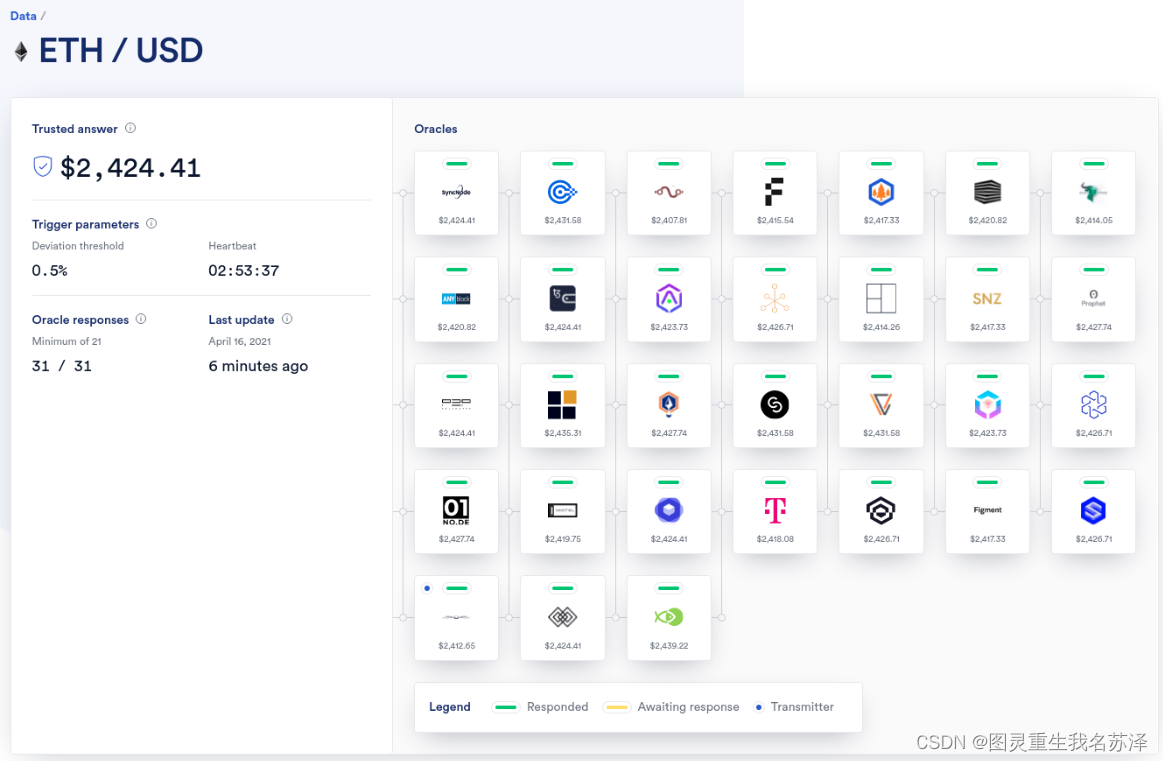Open the black and orange squares logo
The height and width of the screenshot is (761, 1163).
click(x=562, y=404)
